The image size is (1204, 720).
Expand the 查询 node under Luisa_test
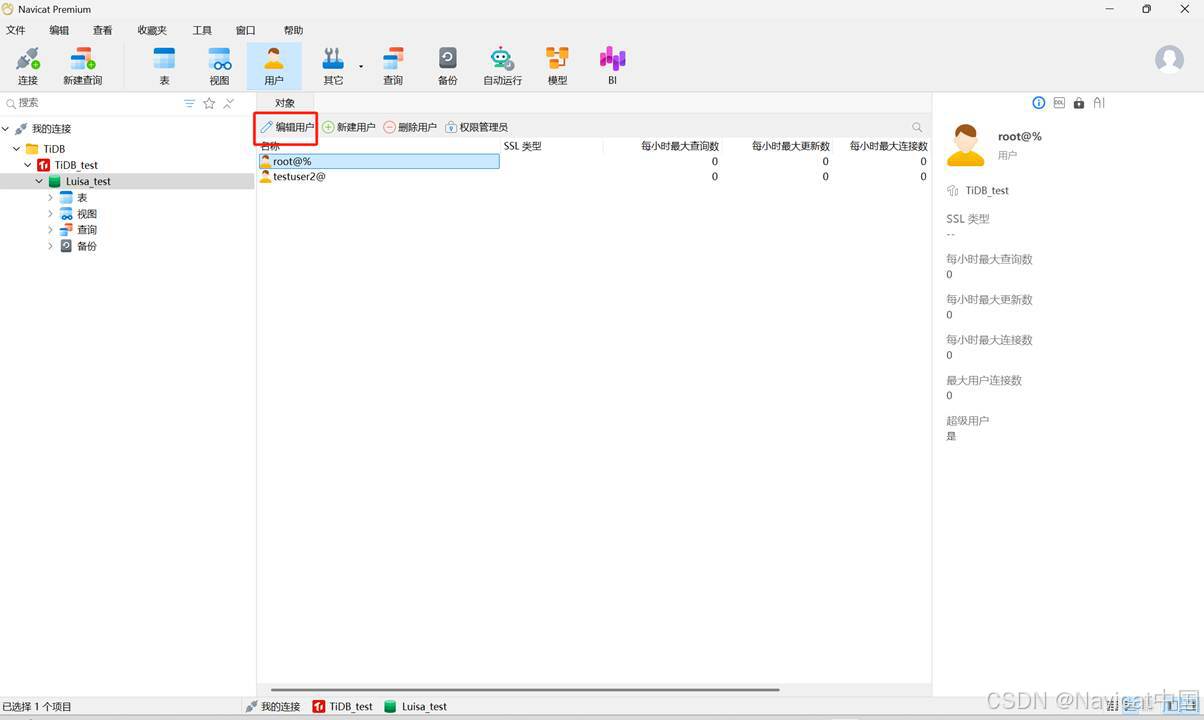click(51, 230)
